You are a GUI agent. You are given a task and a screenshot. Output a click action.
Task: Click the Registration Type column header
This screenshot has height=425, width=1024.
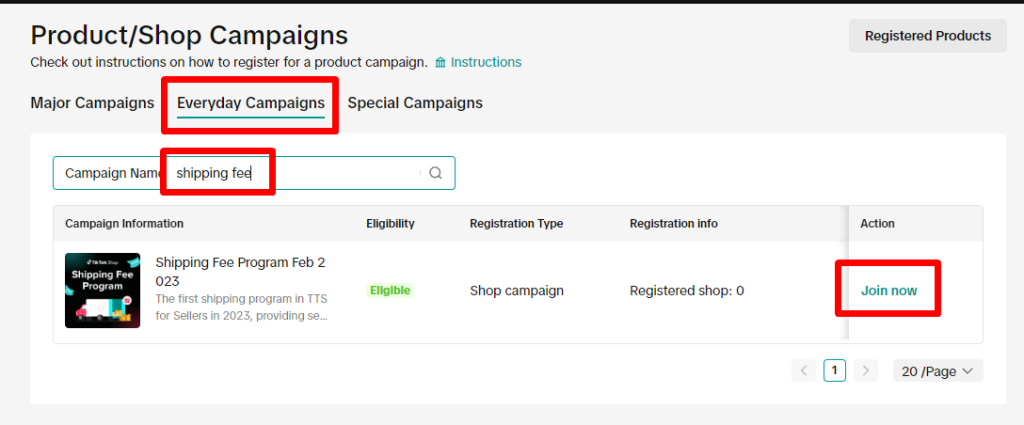pos(517,223)
